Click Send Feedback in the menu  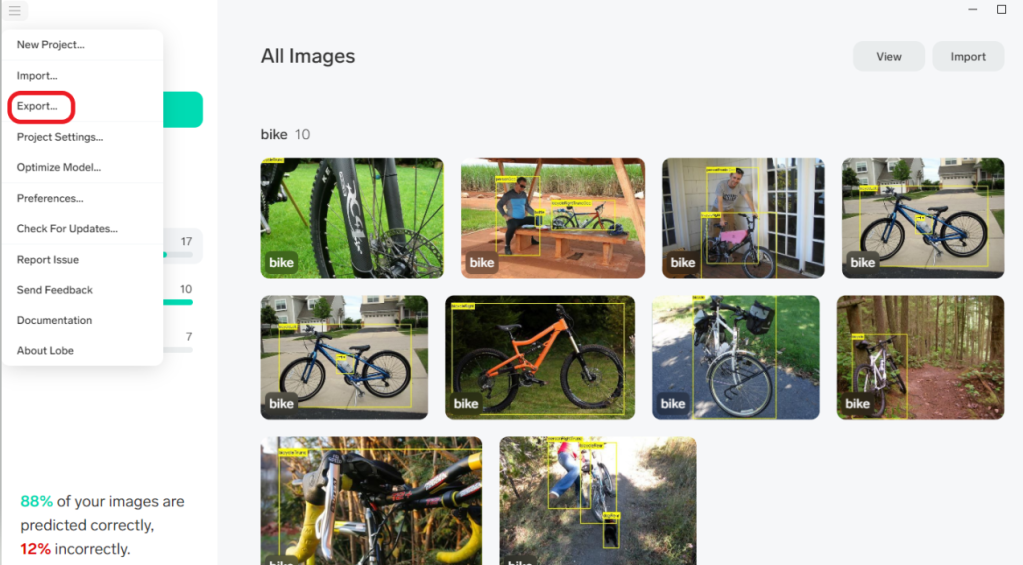[55, 290]
